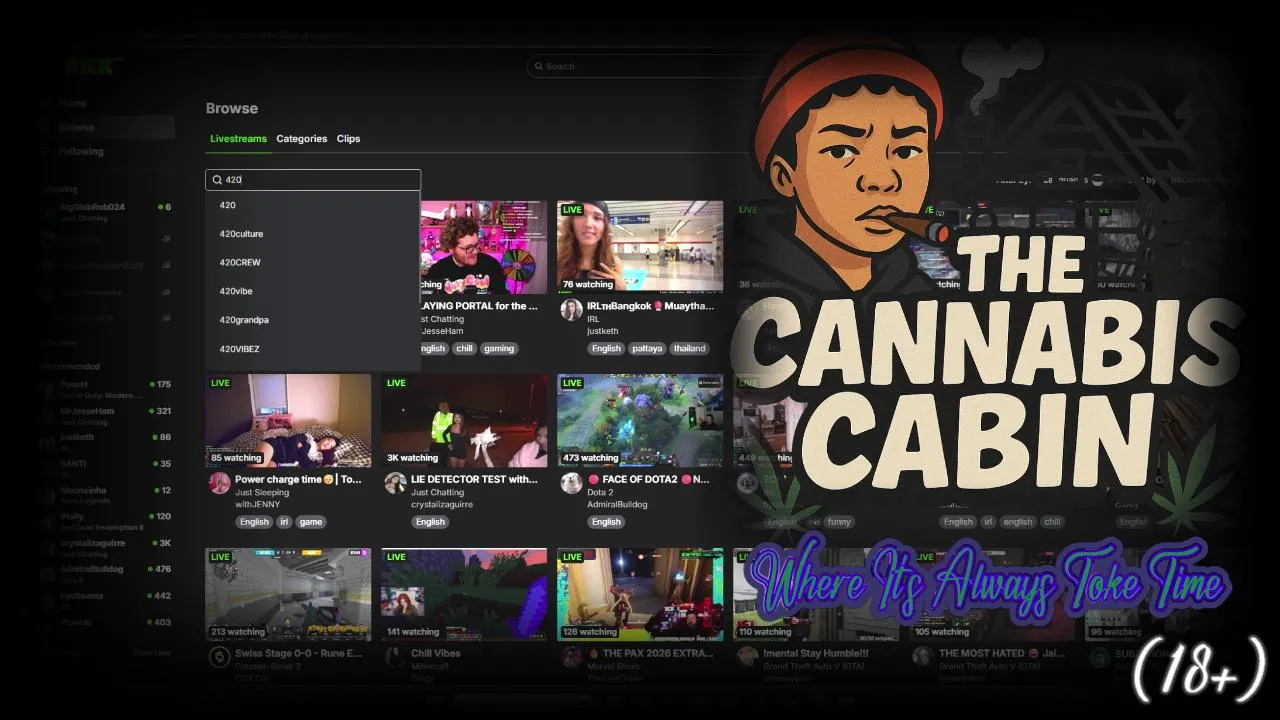Open the Power charge time stream title

(x=298, y=480)
